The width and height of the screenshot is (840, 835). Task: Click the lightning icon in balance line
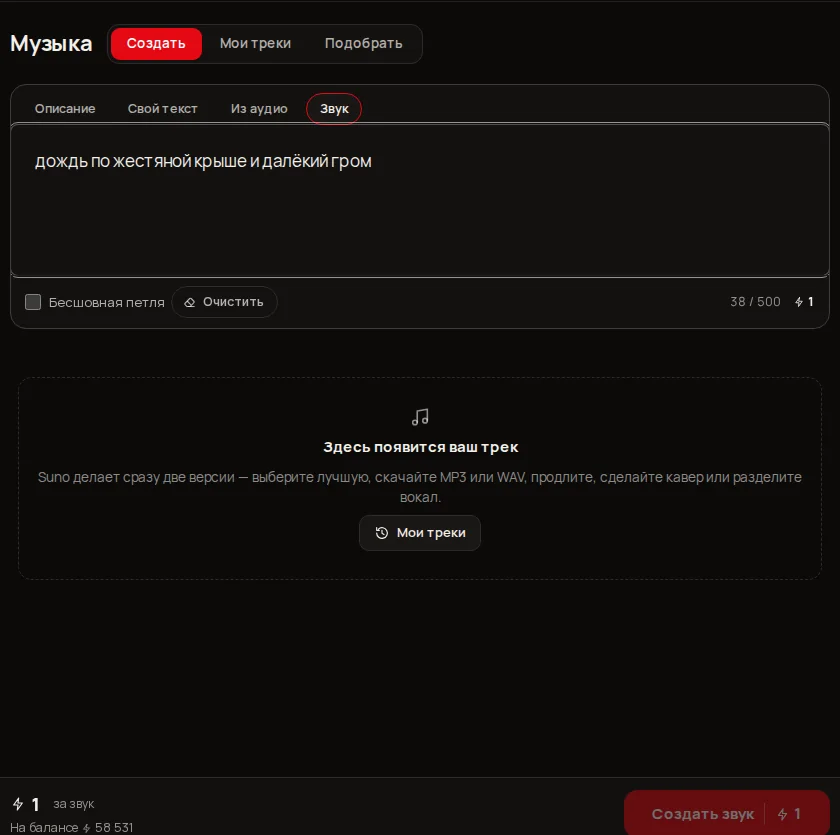click(86, 828)
